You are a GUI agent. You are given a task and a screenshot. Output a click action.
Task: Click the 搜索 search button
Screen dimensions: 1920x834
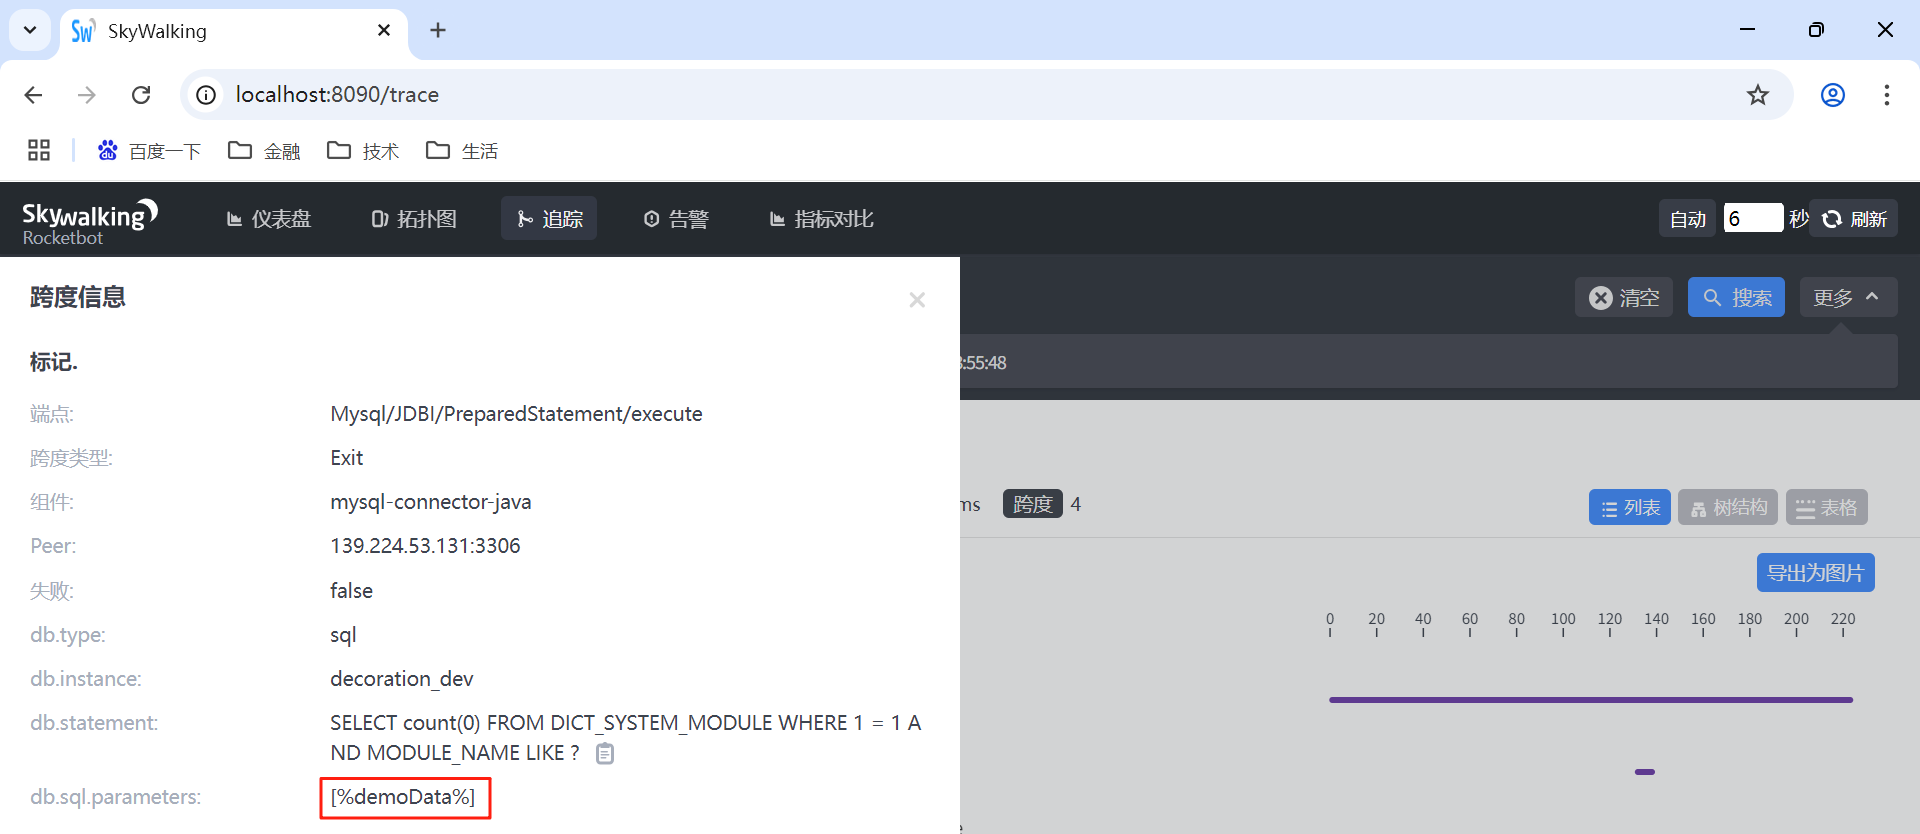1736,297
